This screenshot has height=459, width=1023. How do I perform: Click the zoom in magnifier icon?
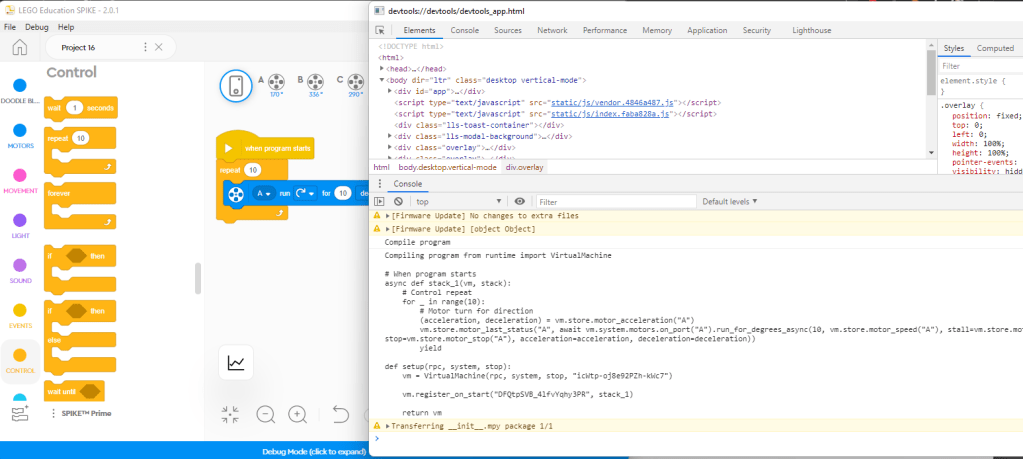[298, 413]
